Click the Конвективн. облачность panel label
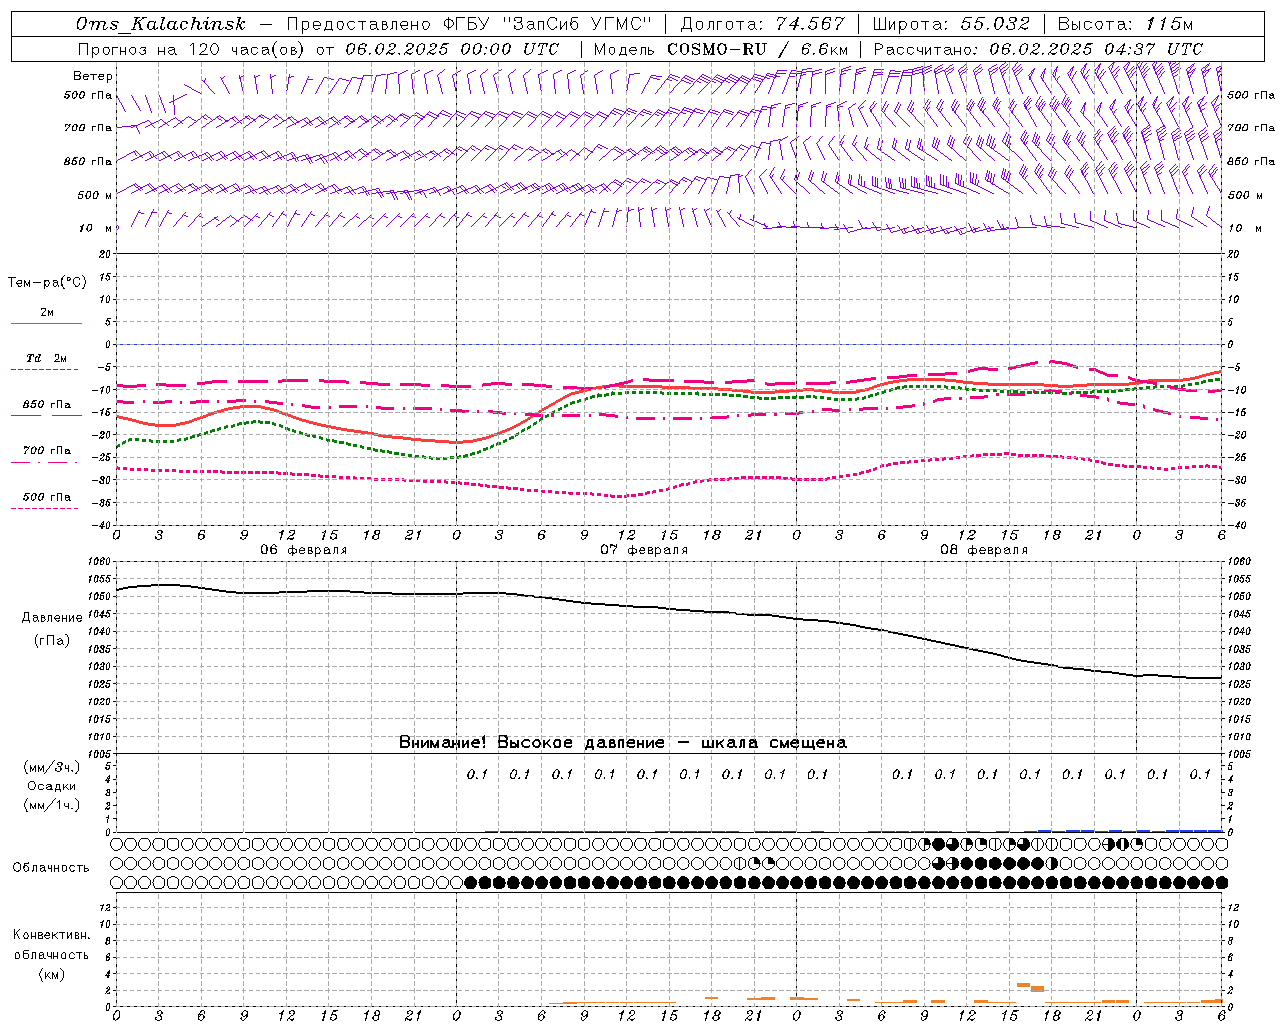This screenshot has height=1024, width=1280. tap(51, 945)
